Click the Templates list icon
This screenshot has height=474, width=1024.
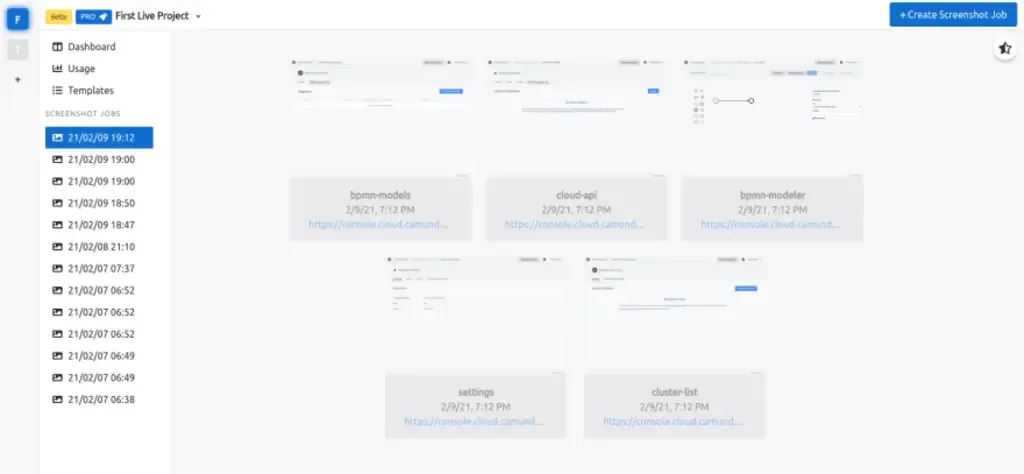click(57, 91)
